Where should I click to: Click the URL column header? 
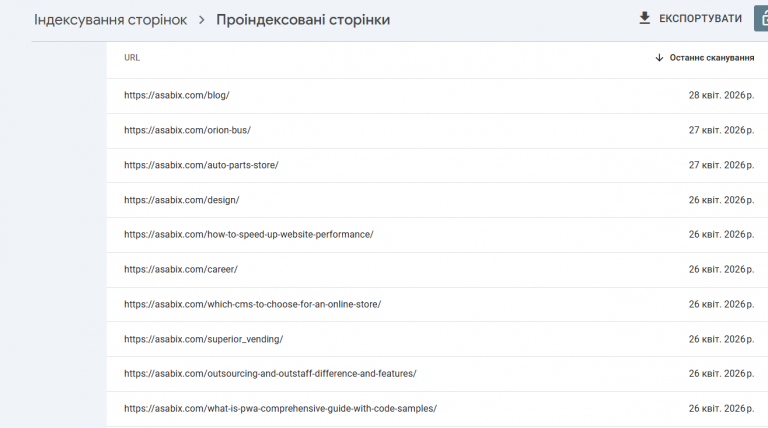pos(132,58)
